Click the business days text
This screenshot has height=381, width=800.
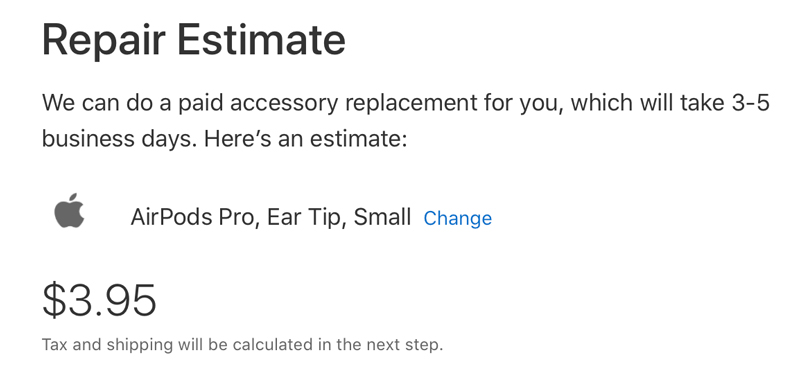point(119,138)
